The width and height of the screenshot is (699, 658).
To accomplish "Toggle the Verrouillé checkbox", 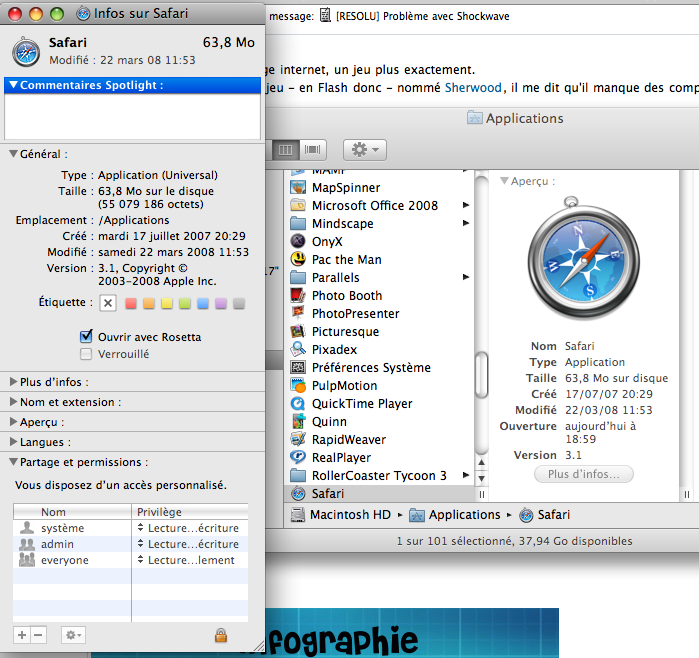I will coord(86,354).
